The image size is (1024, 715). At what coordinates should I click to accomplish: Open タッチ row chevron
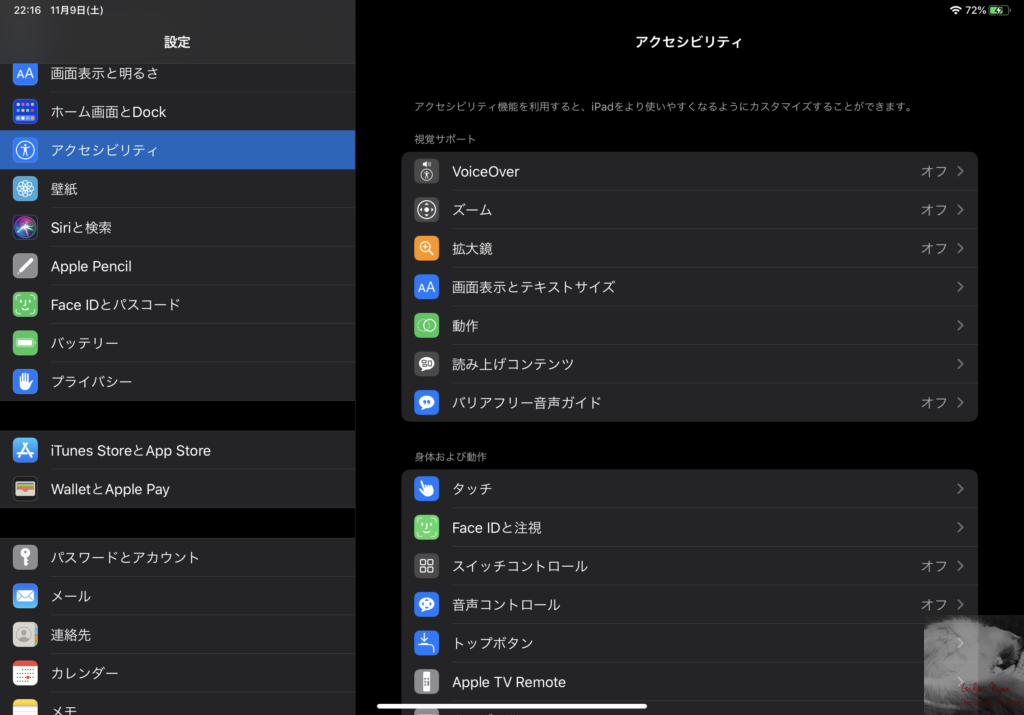(960, 488)
